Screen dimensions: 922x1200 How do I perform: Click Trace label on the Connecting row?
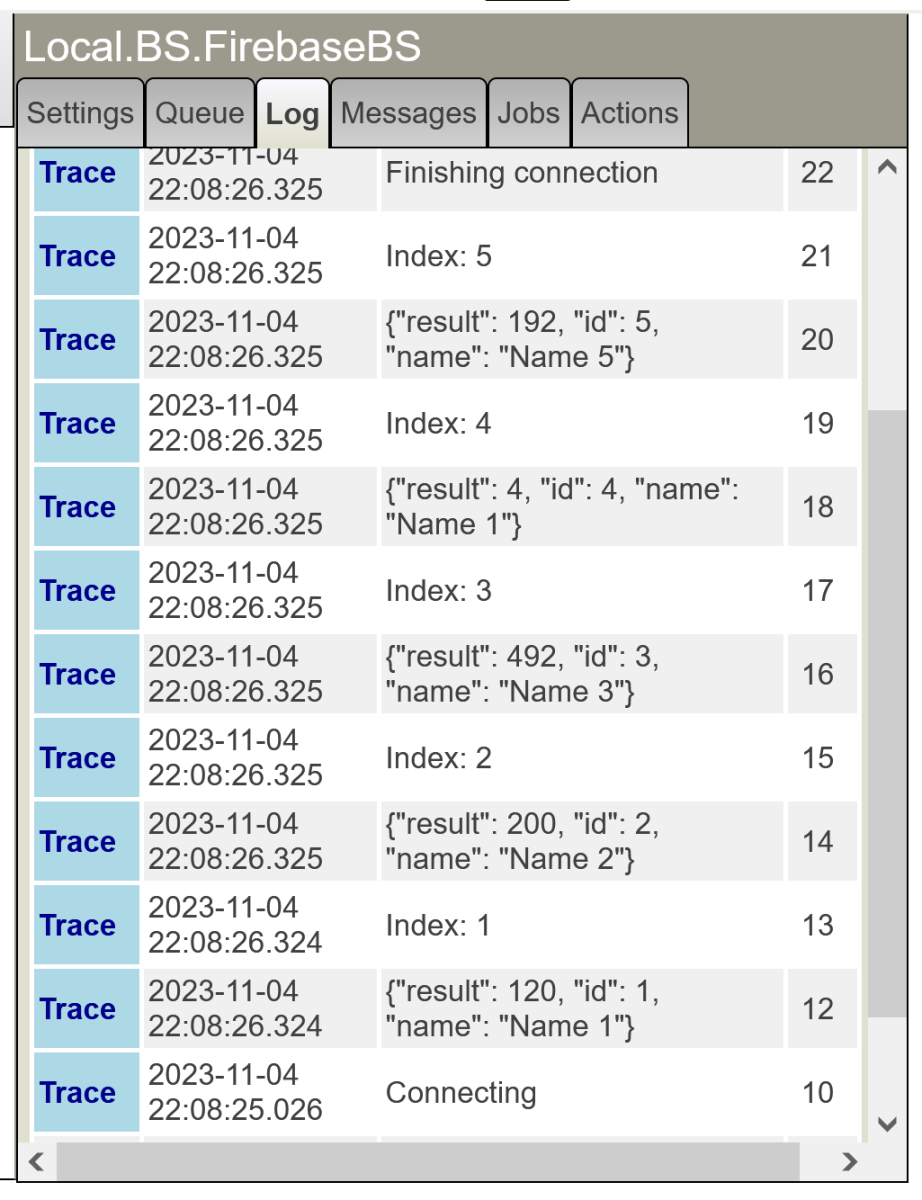(x=78, y=1093)
